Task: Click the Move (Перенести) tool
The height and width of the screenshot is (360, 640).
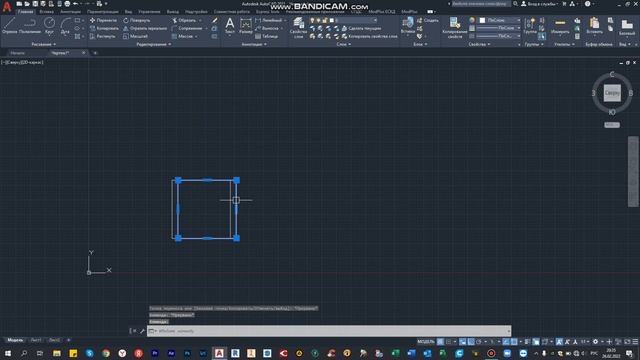Action: pyautogui.click(x=103, y=20)
